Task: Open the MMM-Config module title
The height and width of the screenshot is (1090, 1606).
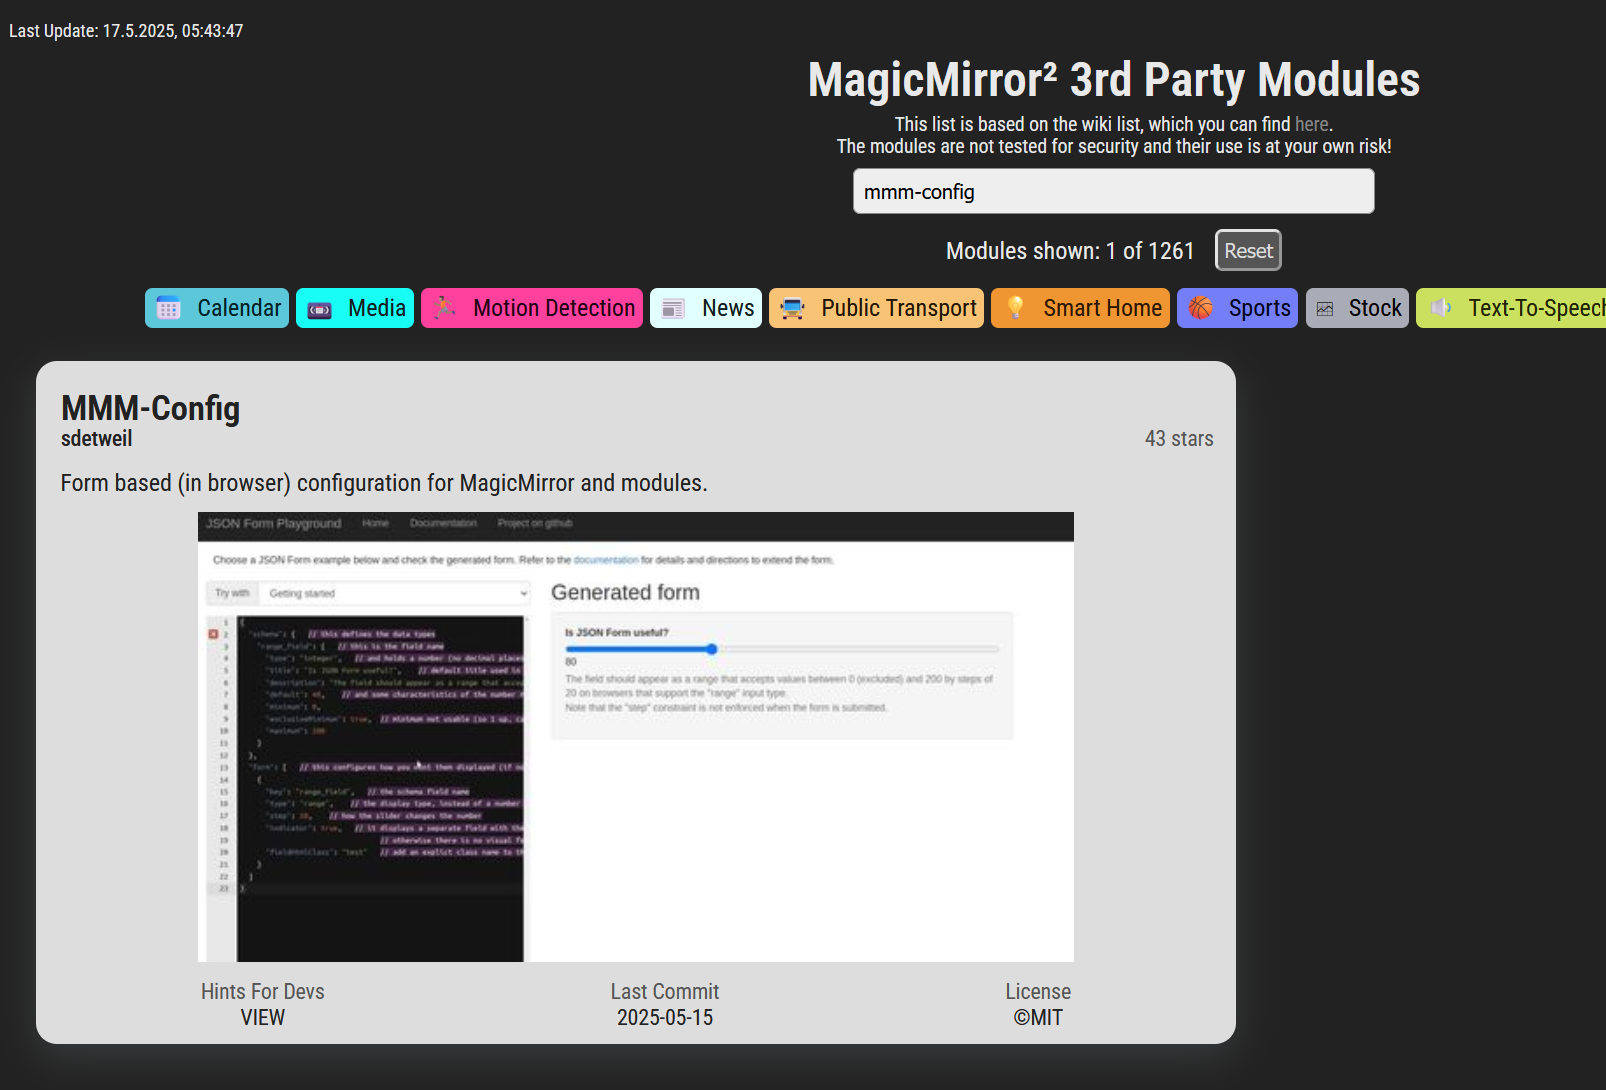Action: coord(150,408)
